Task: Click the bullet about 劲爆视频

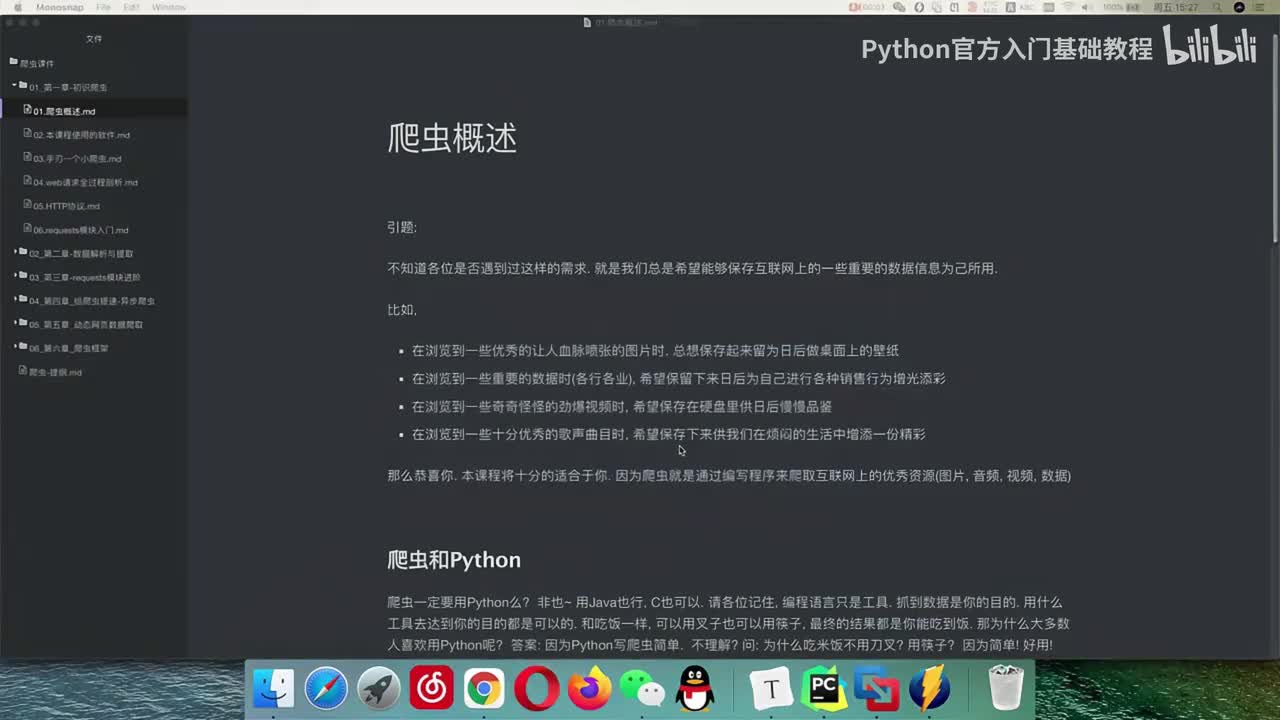Action: pos(622,407)
